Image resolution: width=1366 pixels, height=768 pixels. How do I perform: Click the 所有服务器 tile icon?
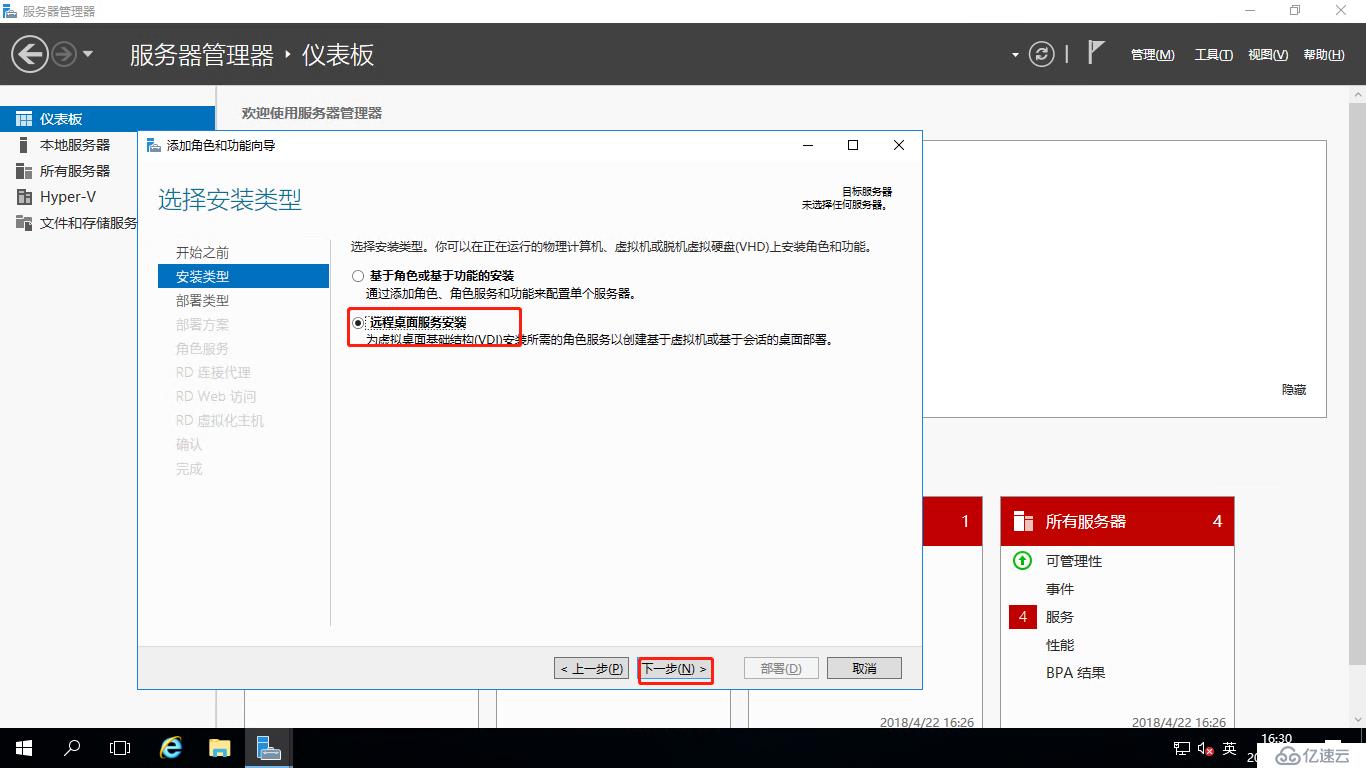click(1022, 521)
